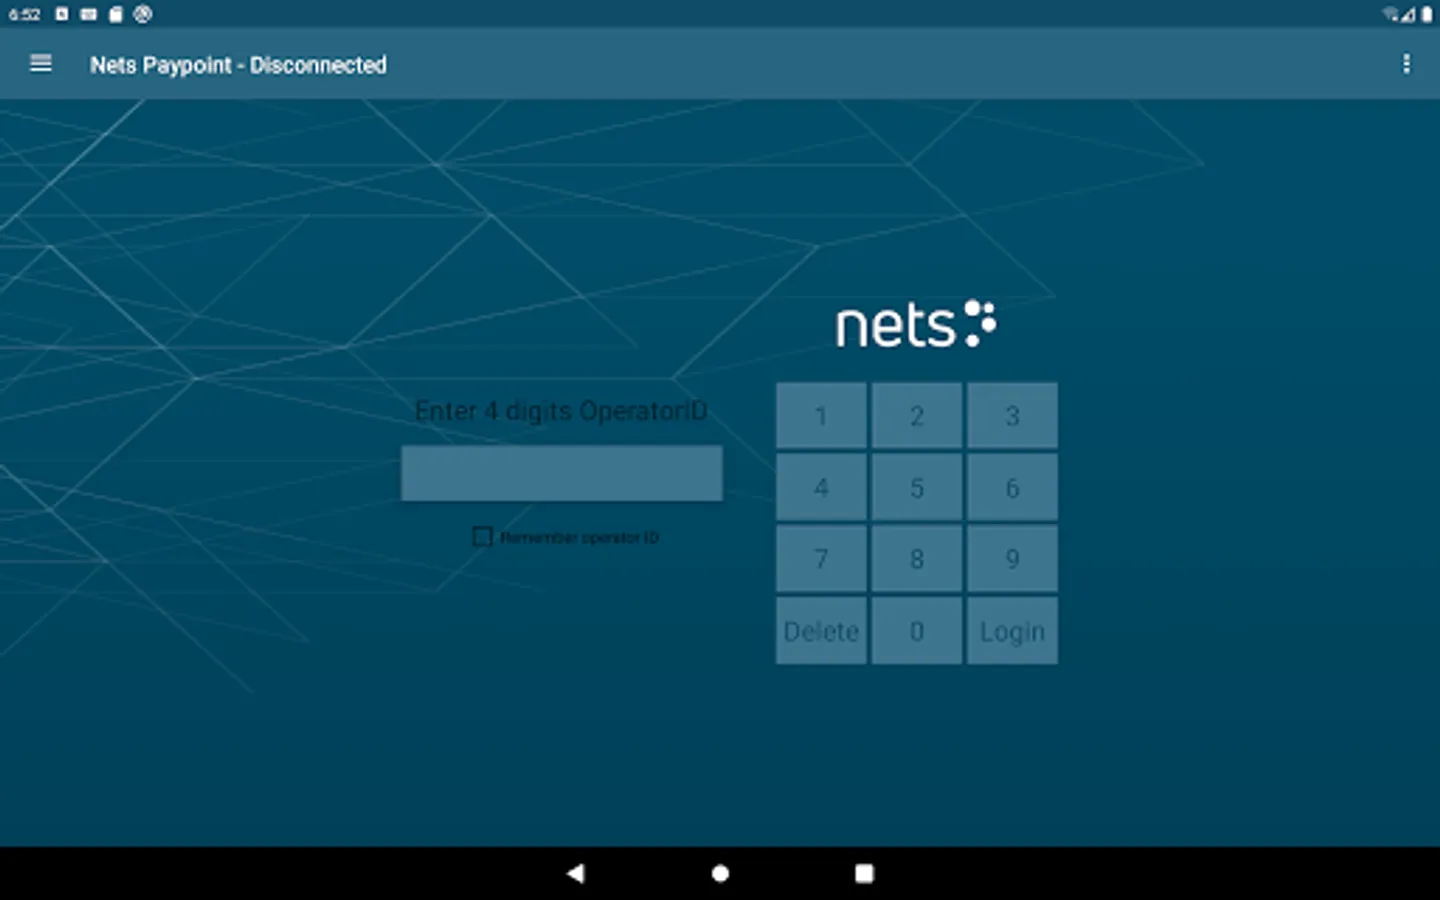1440x900 pixels.
Task: Tap keypad digit 4
Action: [x=821, y=487]
